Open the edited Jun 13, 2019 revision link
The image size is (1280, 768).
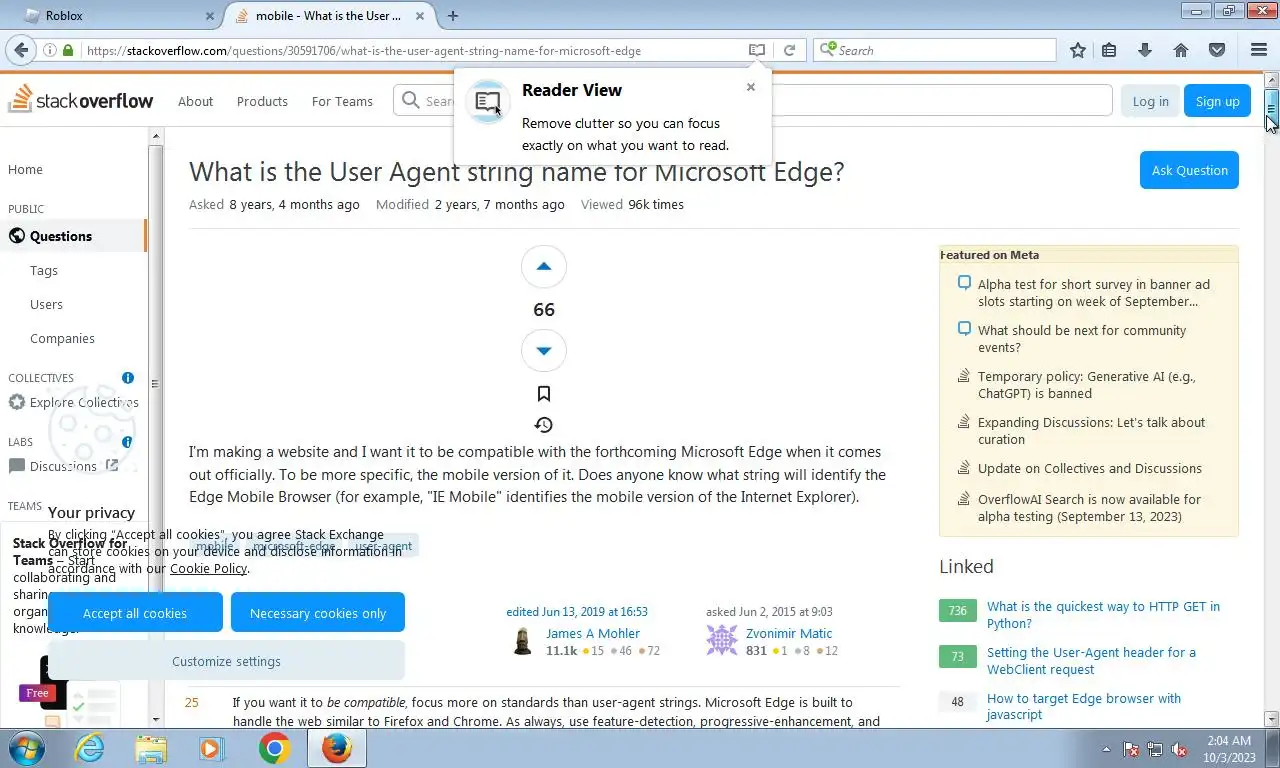click(x=577, y=611)
